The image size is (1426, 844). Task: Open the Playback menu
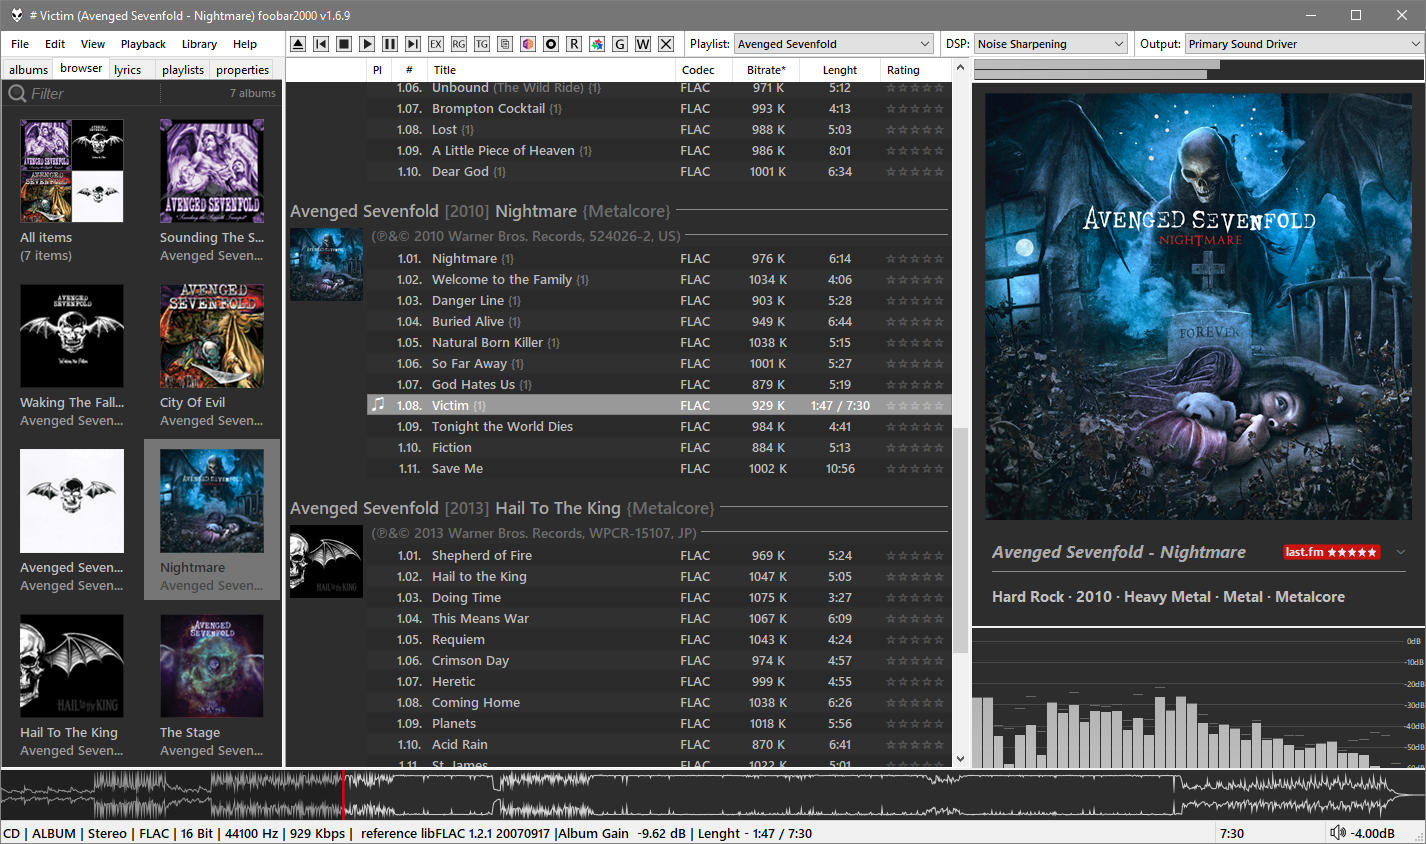[143, 44]
